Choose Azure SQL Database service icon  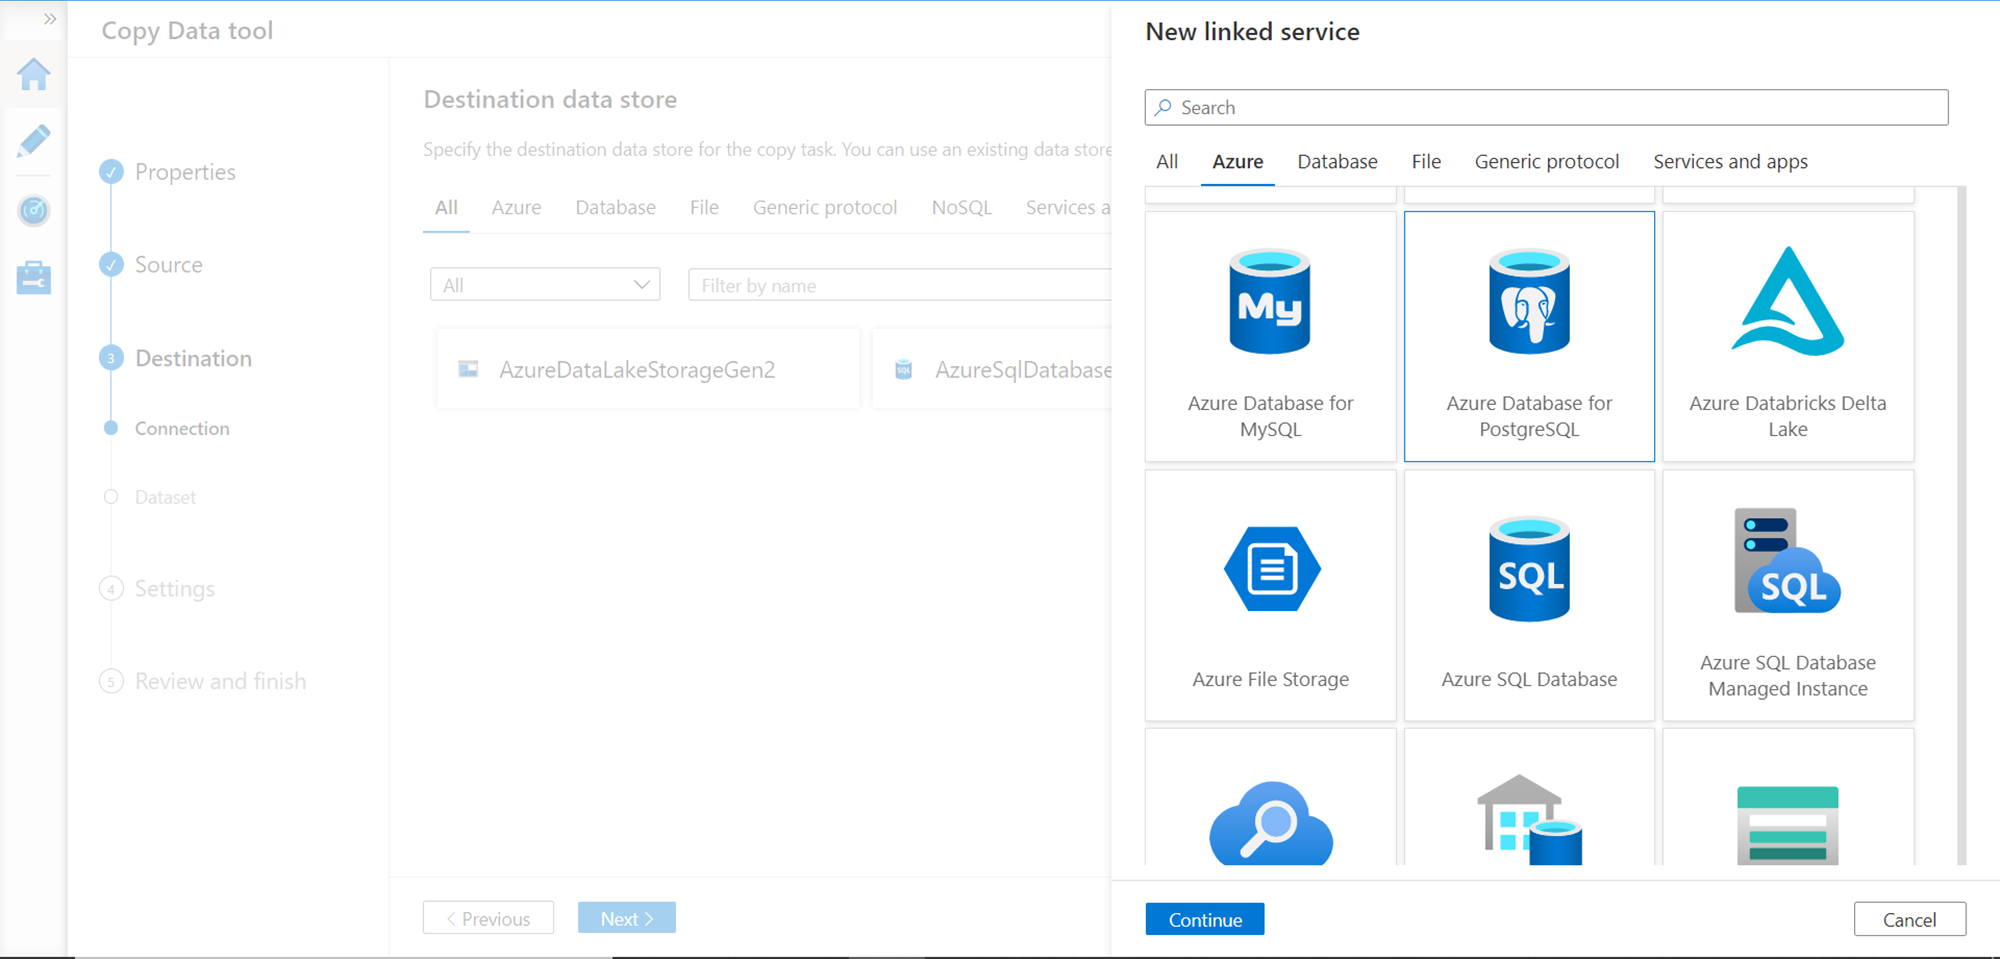(1529, 569)
